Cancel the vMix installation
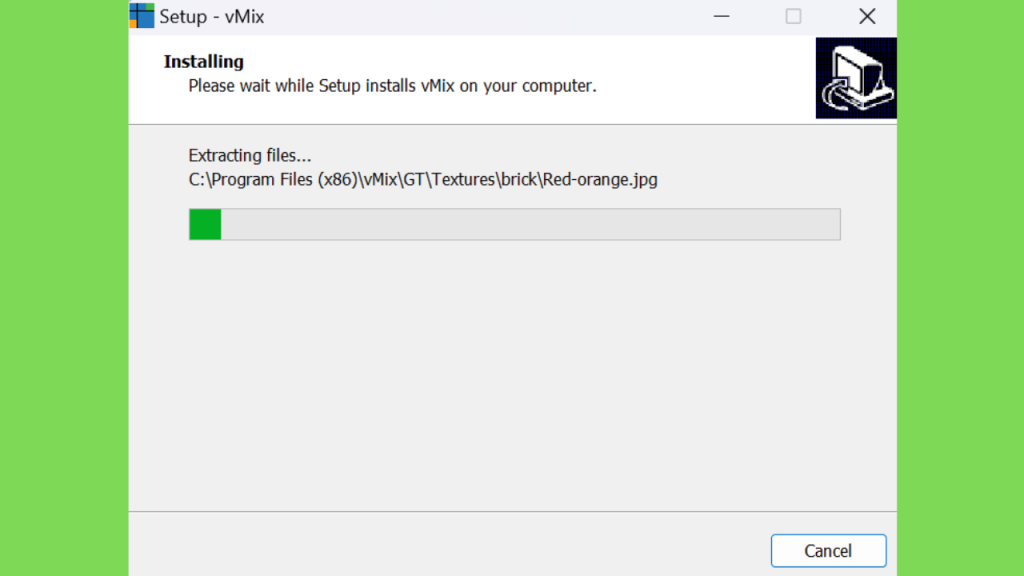Viewport: 1024px width, 576px height. point(828,551)
